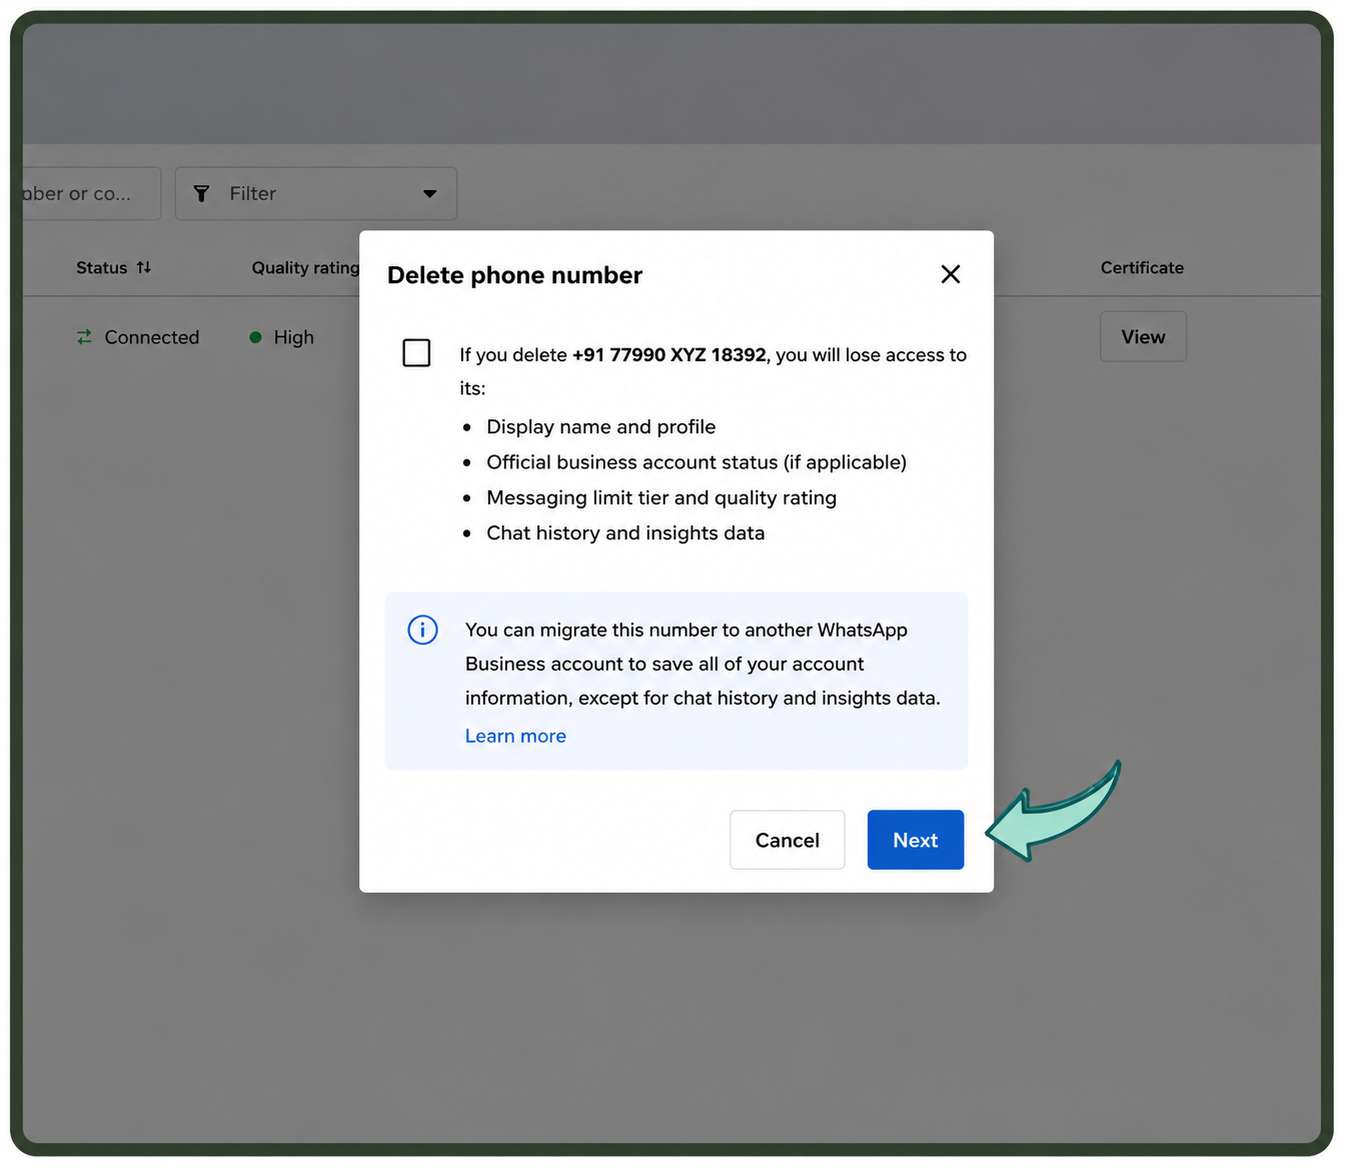Click the blue info icon
Viewport: 1345px width, 1169px height.
click(x=423, y=630)
